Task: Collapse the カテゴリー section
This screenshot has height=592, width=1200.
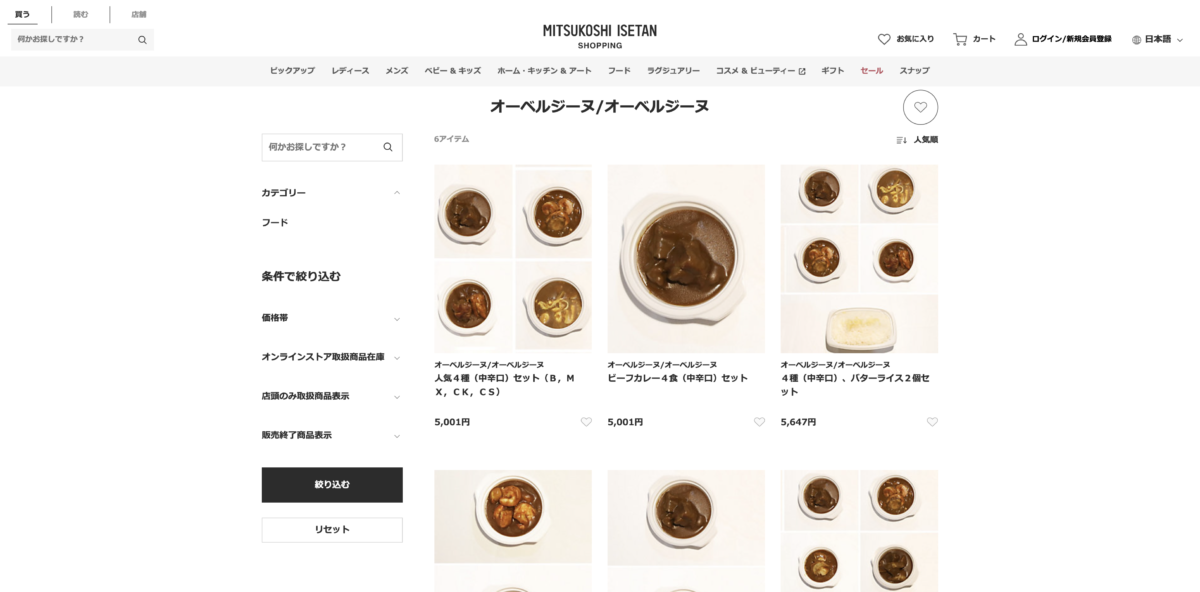Action: (x=332, y=193)
